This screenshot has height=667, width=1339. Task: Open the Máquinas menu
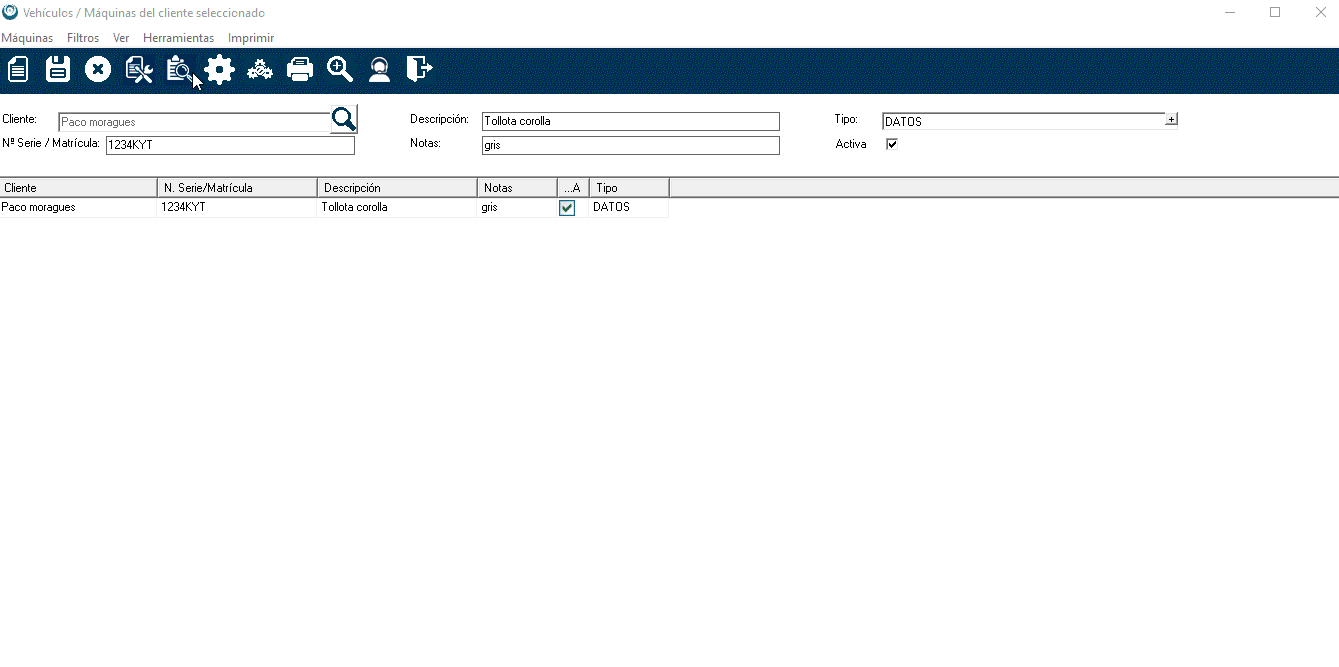(x=27, y=38)
